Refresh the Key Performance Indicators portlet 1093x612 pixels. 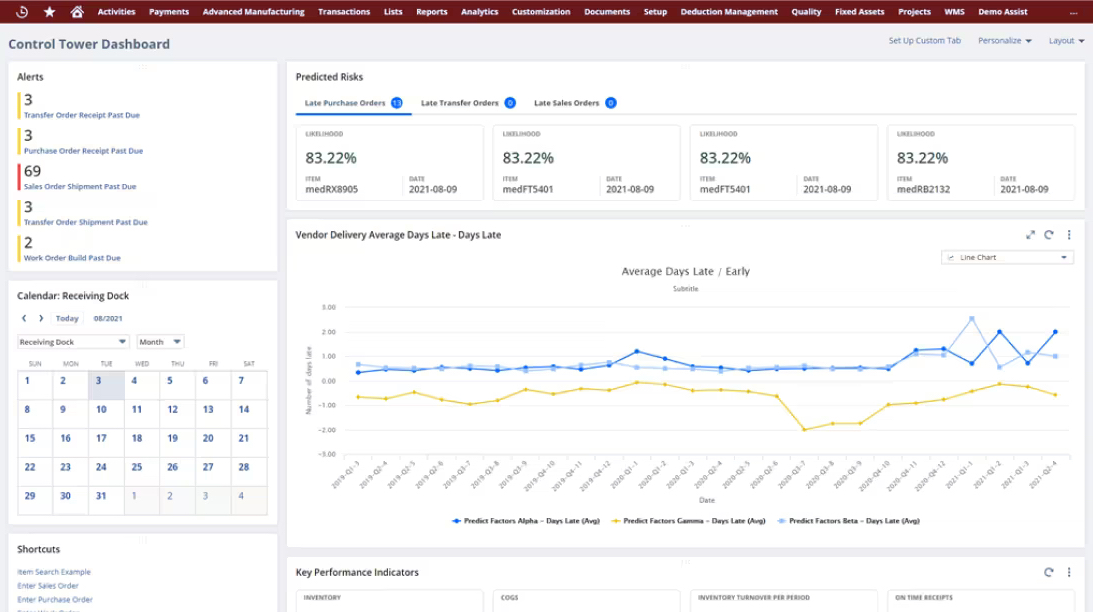1049,573
